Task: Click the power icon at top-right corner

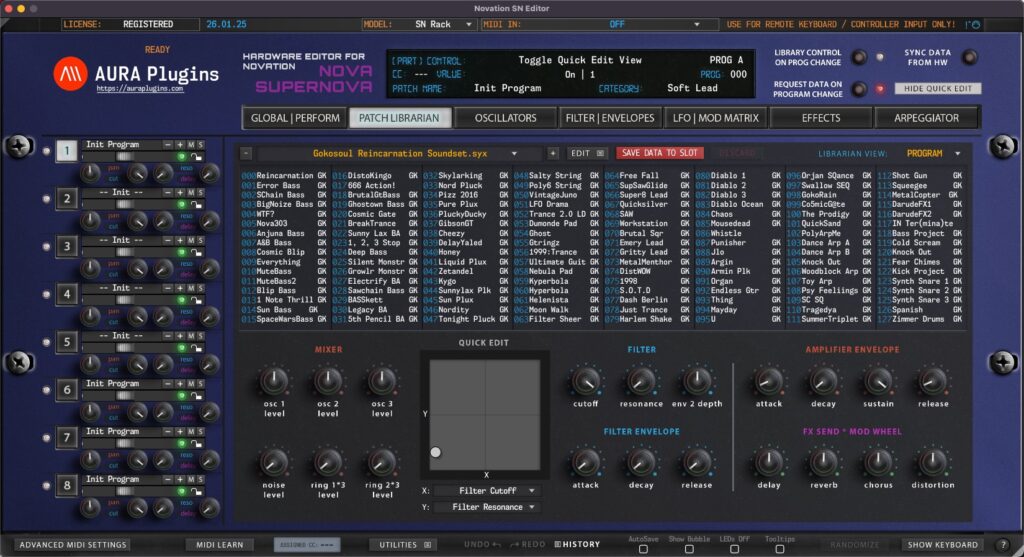Action: [x=976, y=25]
